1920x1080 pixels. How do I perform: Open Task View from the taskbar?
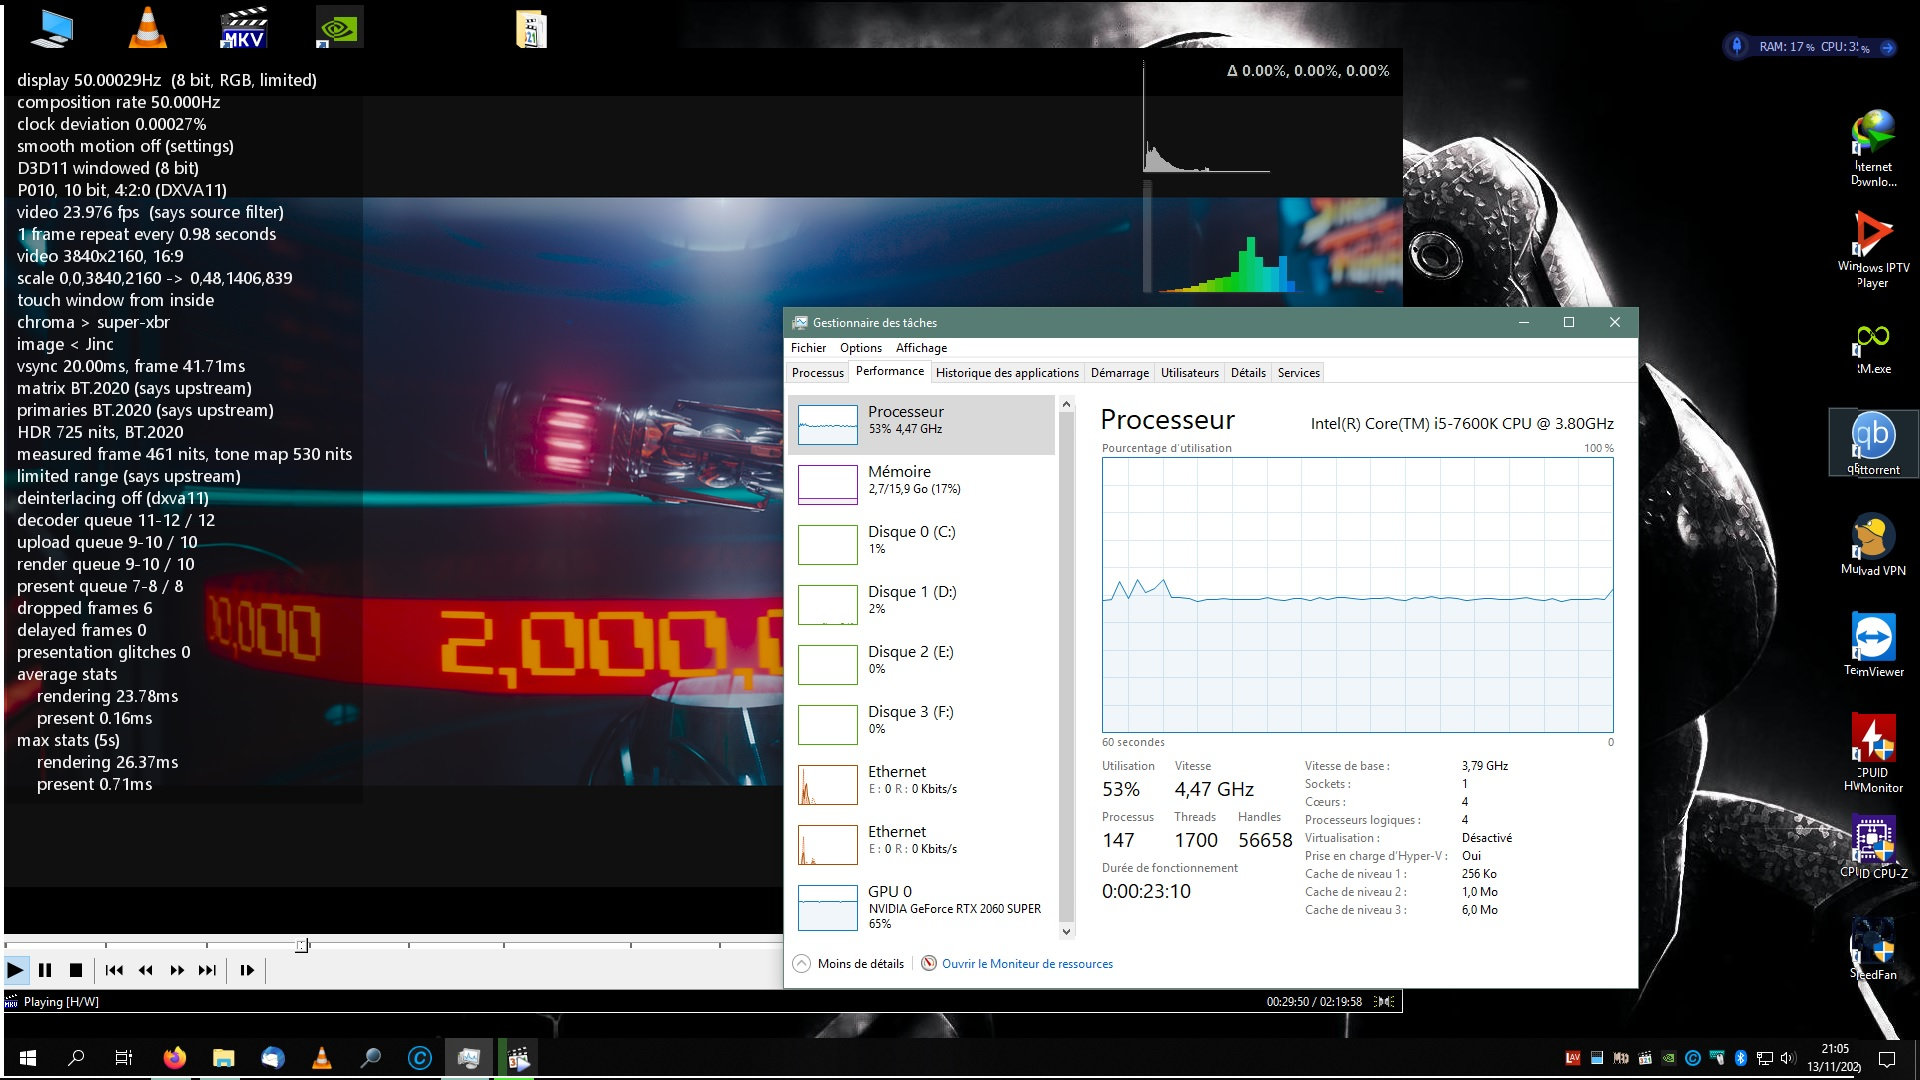pos(124,1057)
